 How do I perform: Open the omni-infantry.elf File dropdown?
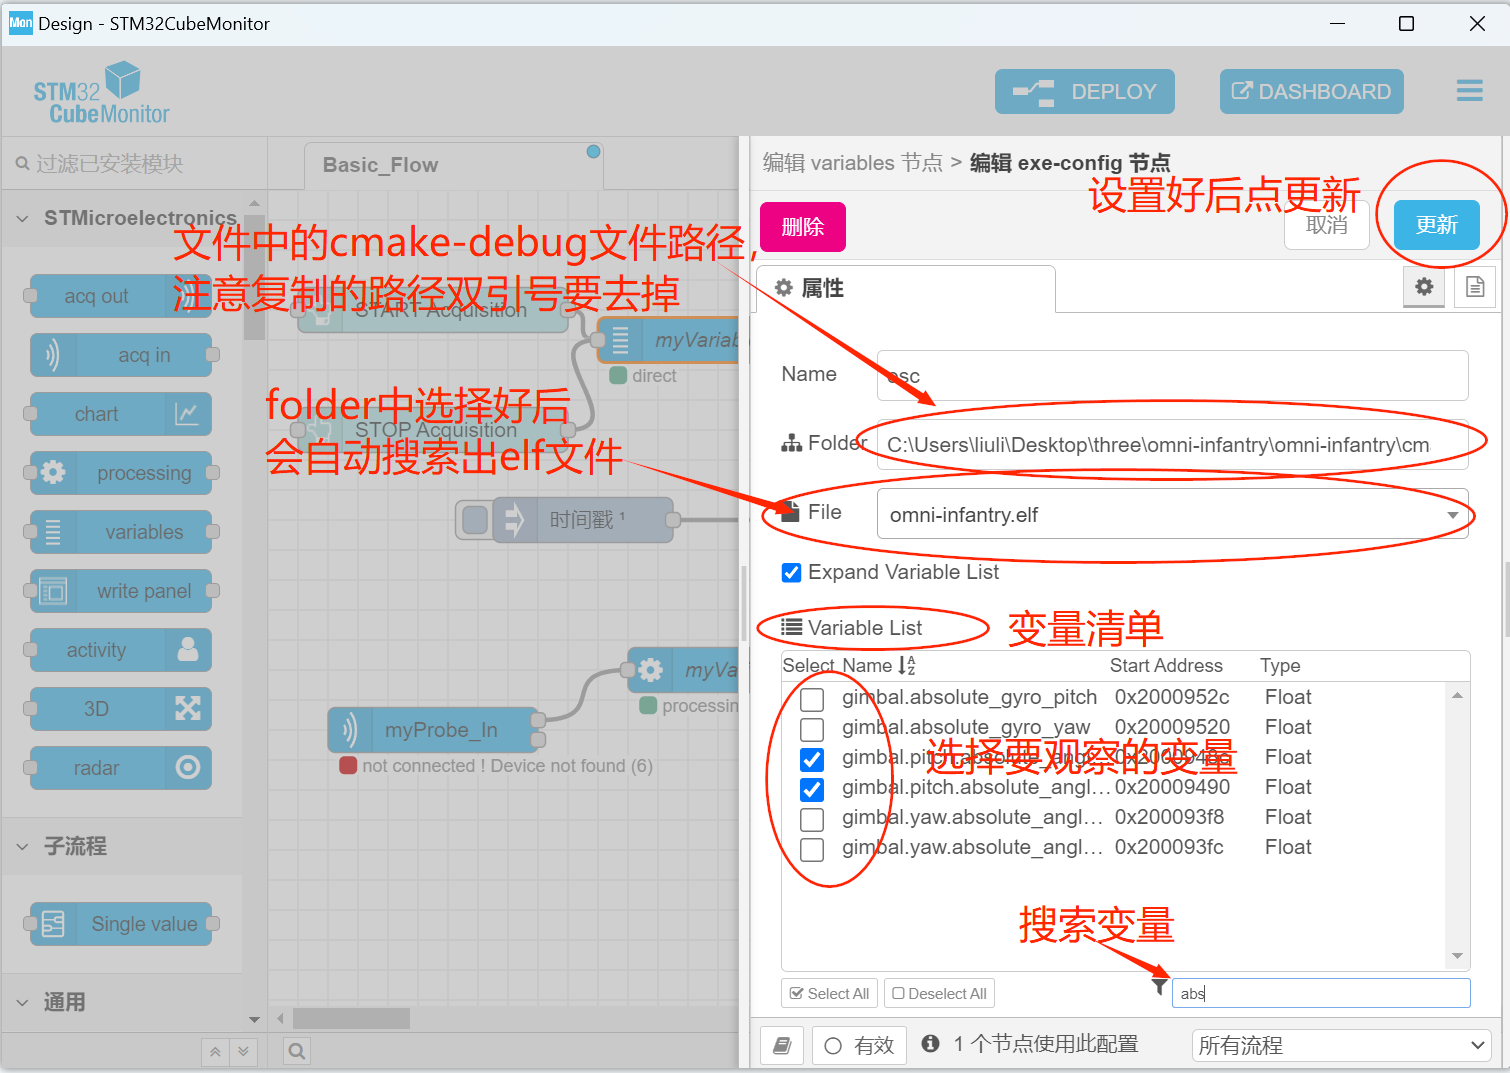tap(1454, 514)
